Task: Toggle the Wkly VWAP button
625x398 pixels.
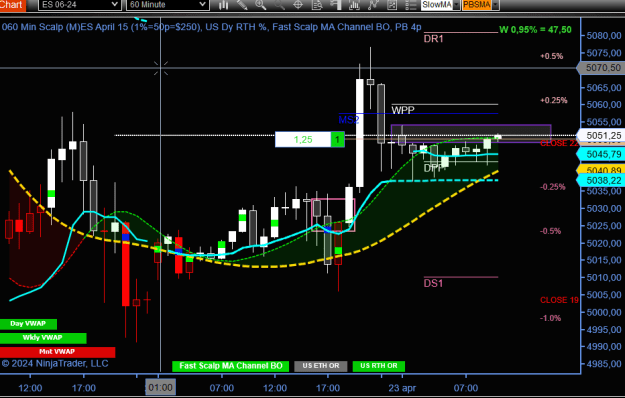Action: point(43,338)
